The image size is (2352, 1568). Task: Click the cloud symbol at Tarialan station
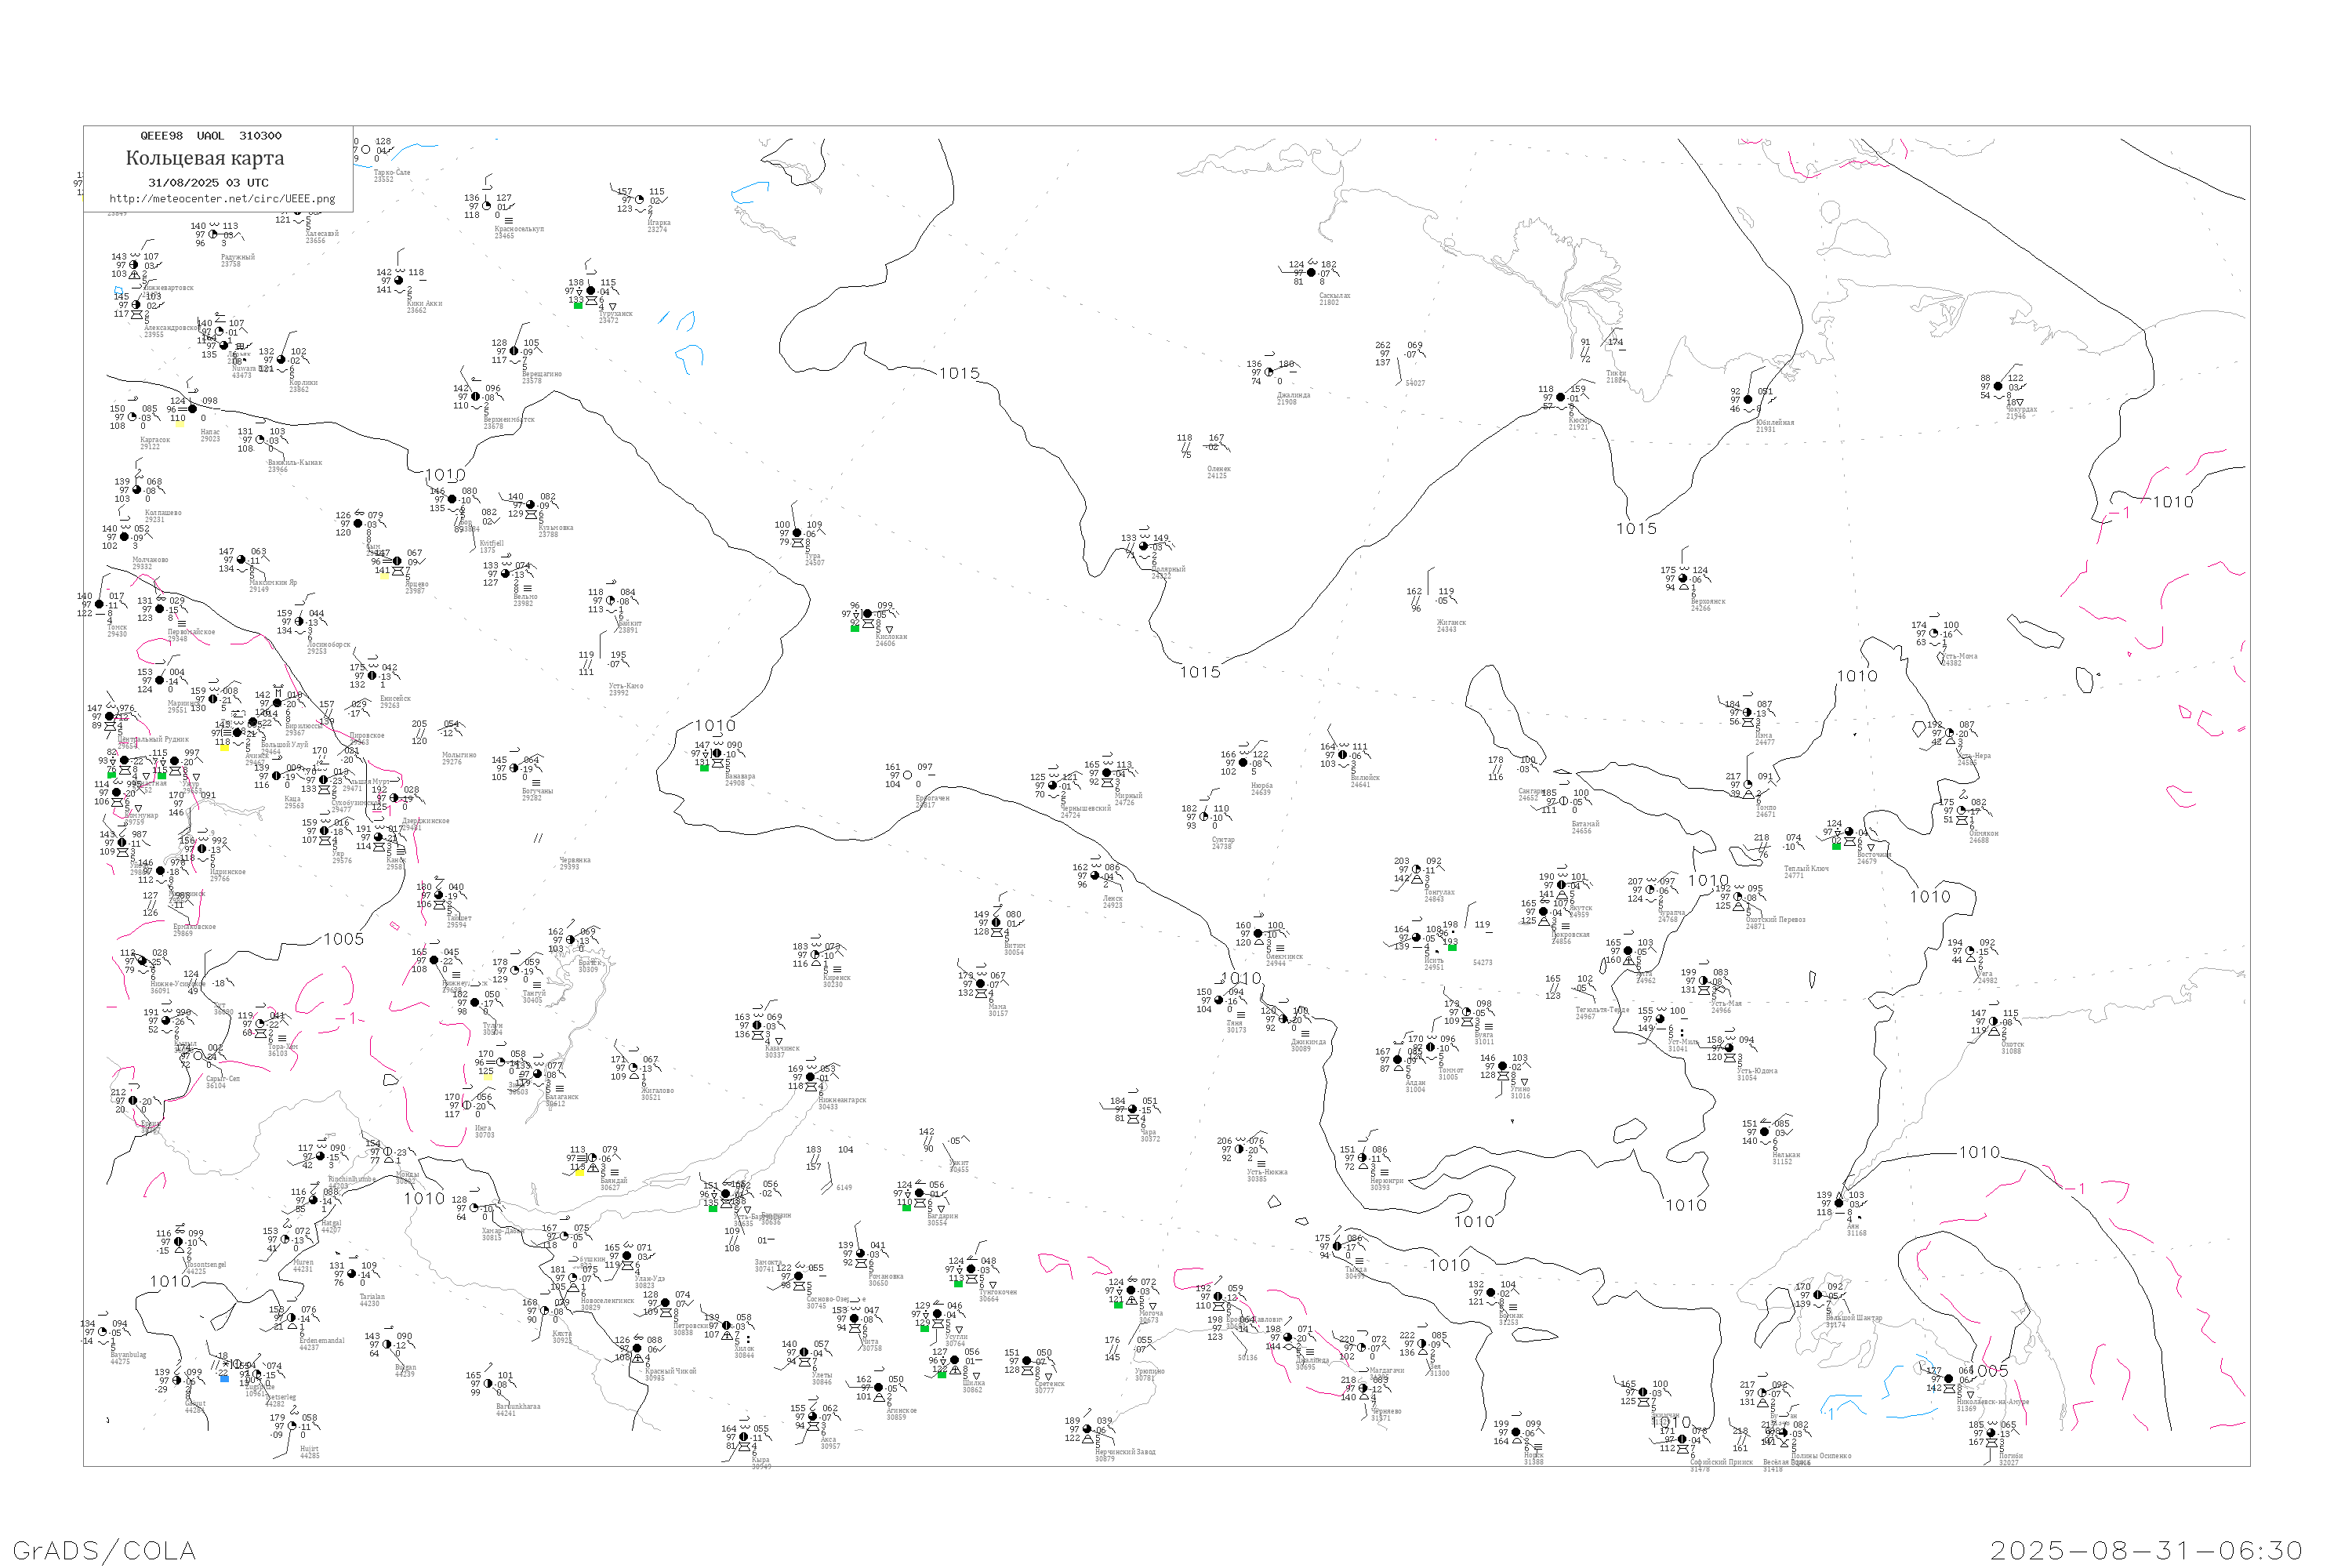pos(351,1275)
